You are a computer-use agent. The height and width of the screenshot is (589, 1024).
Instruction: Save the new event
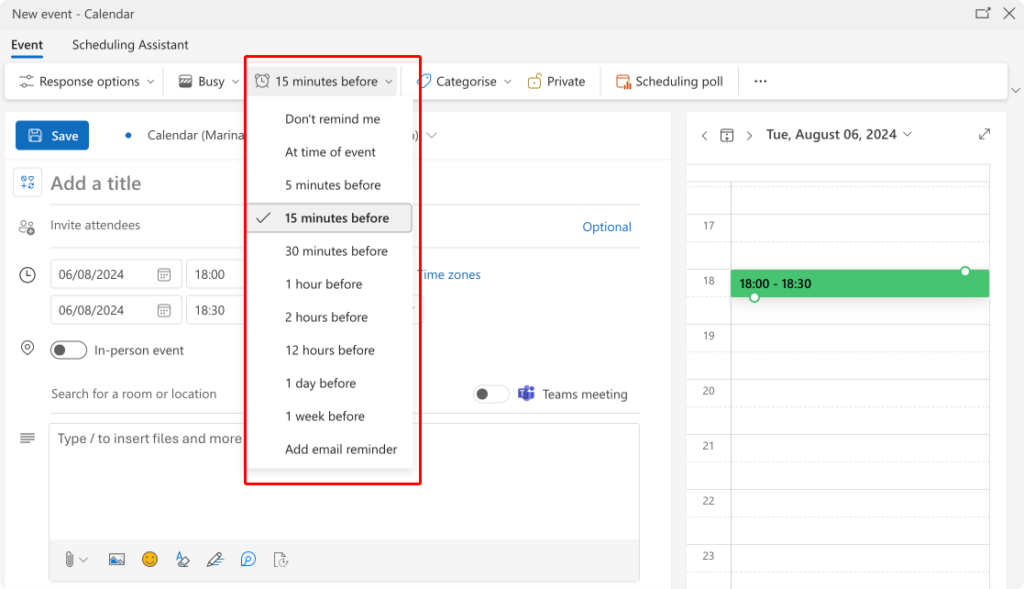(52, 136)
